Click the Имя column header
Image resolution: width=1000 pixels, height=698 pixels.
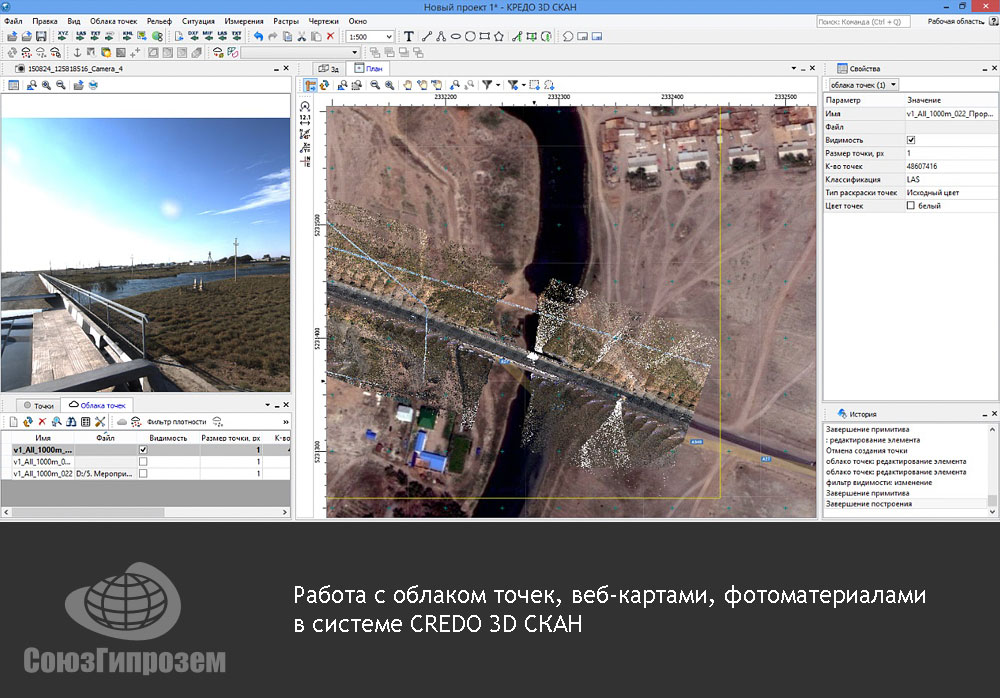(43, 438)
